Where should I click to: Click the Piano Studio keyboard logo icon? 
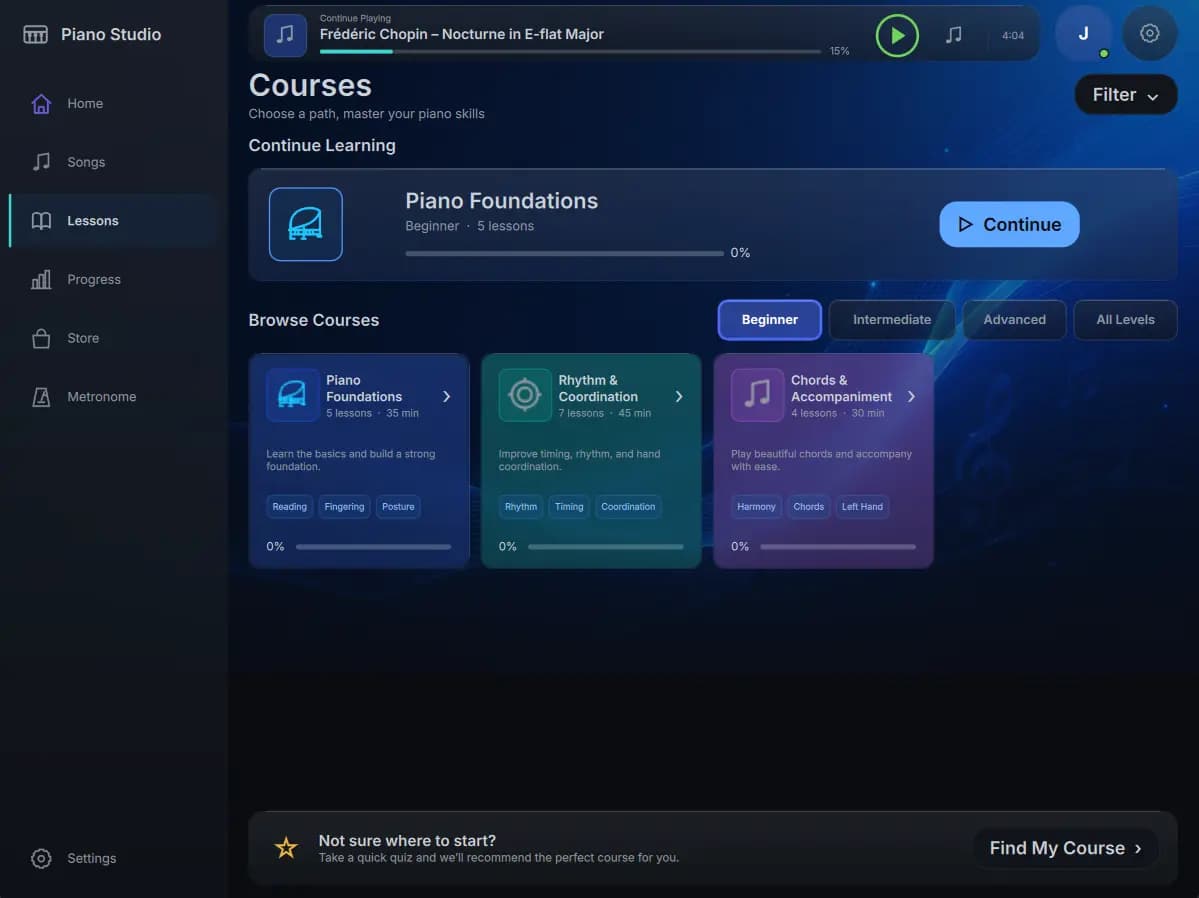35,34
